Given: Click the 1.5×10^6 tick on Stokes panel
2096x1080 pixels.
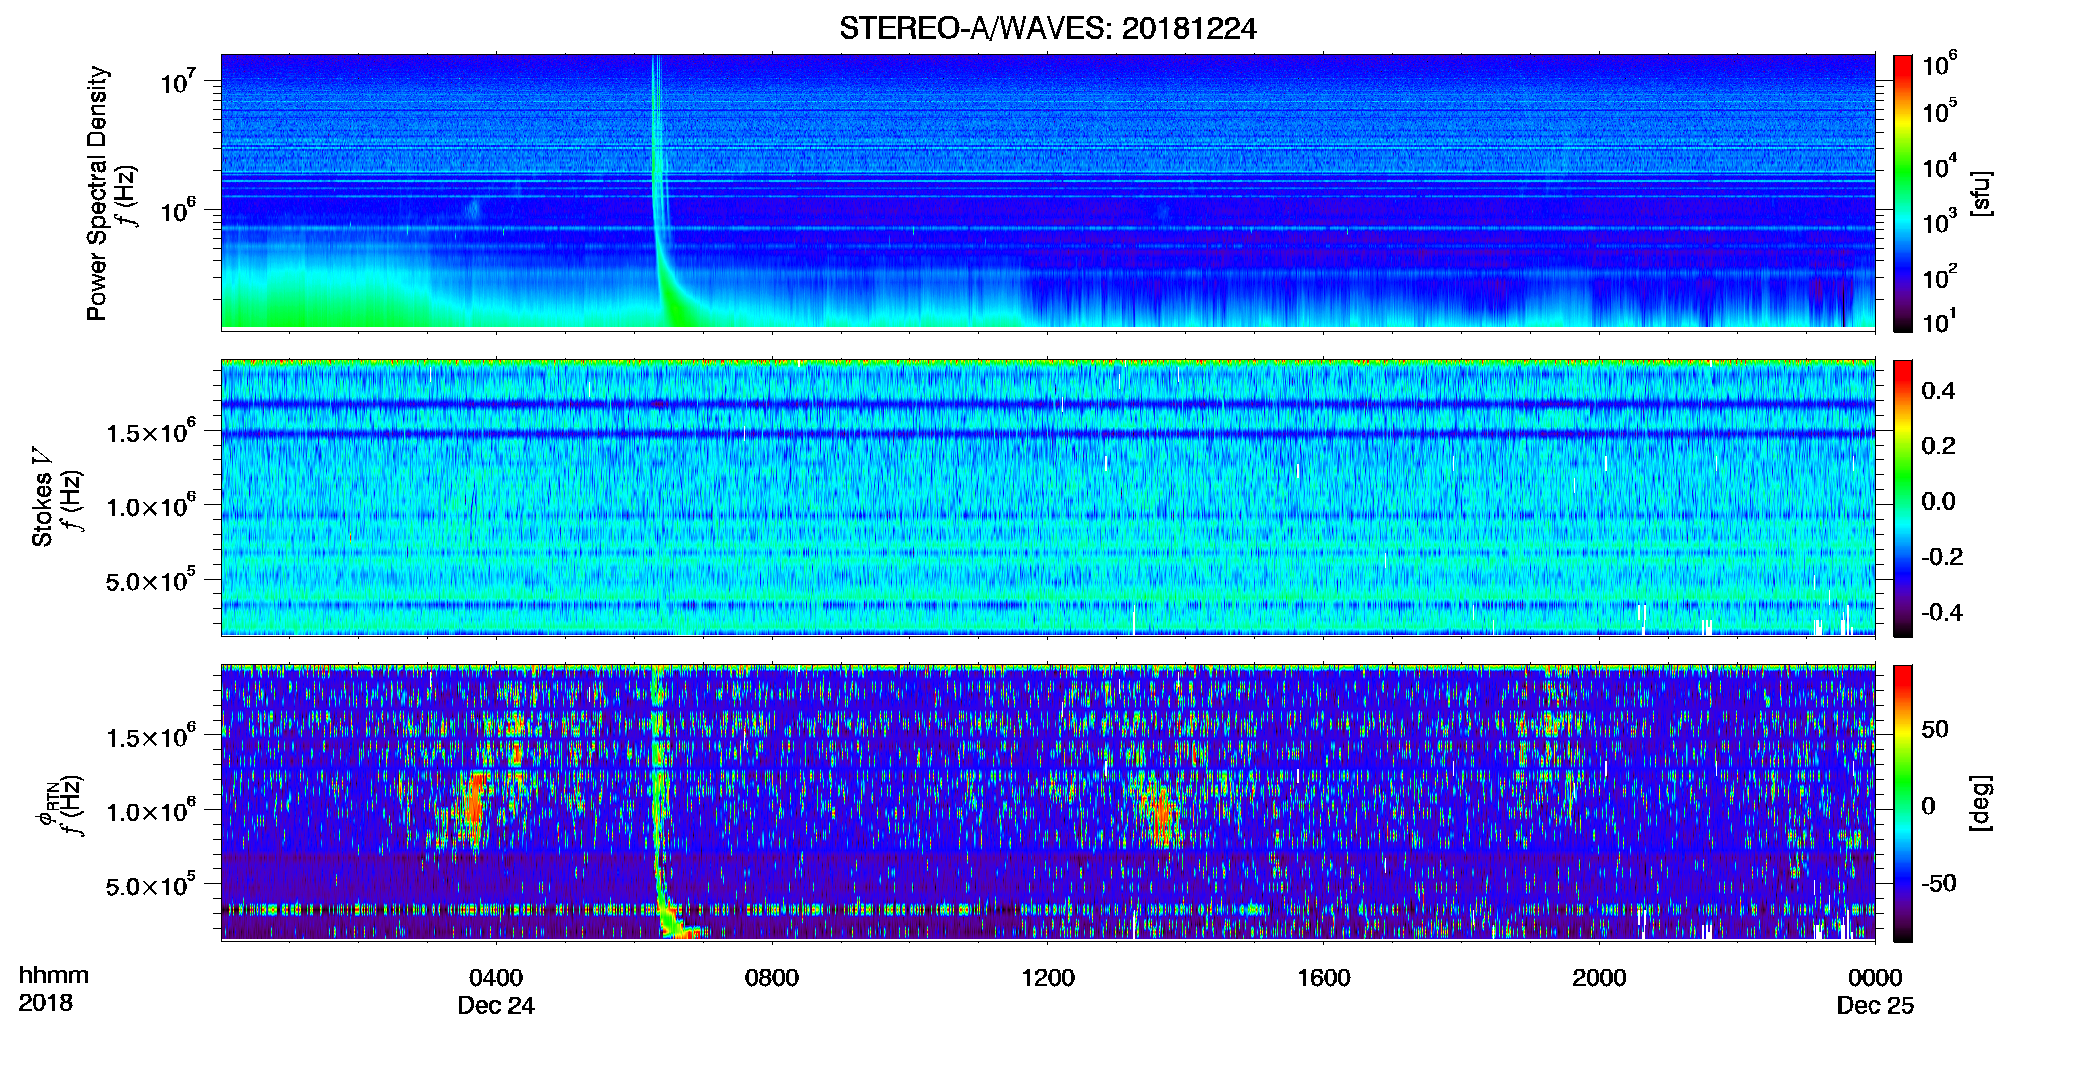Looking at the screenshot, I should tap(150, 431).
